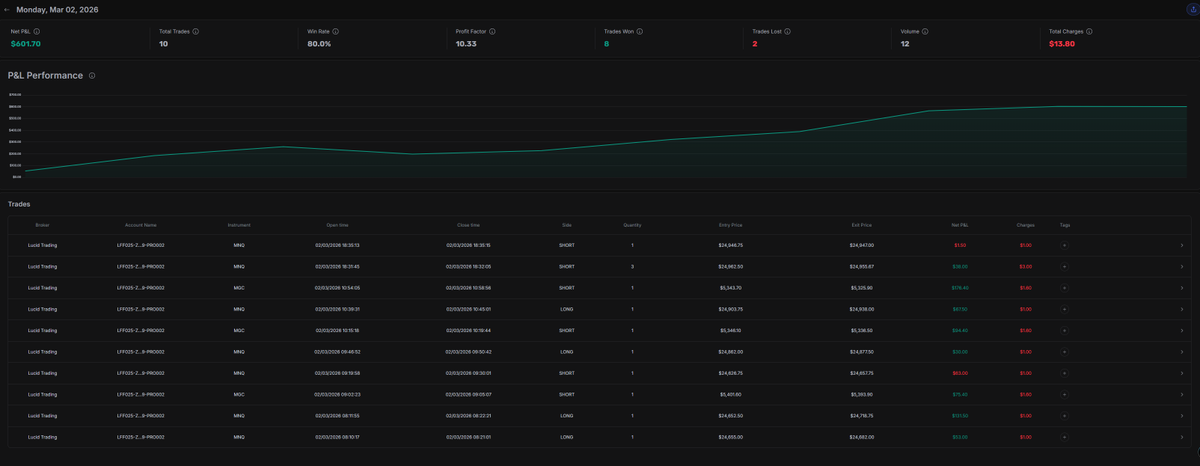
Task: Click the $601.70 Net P&L value
Action: point(26,44)
